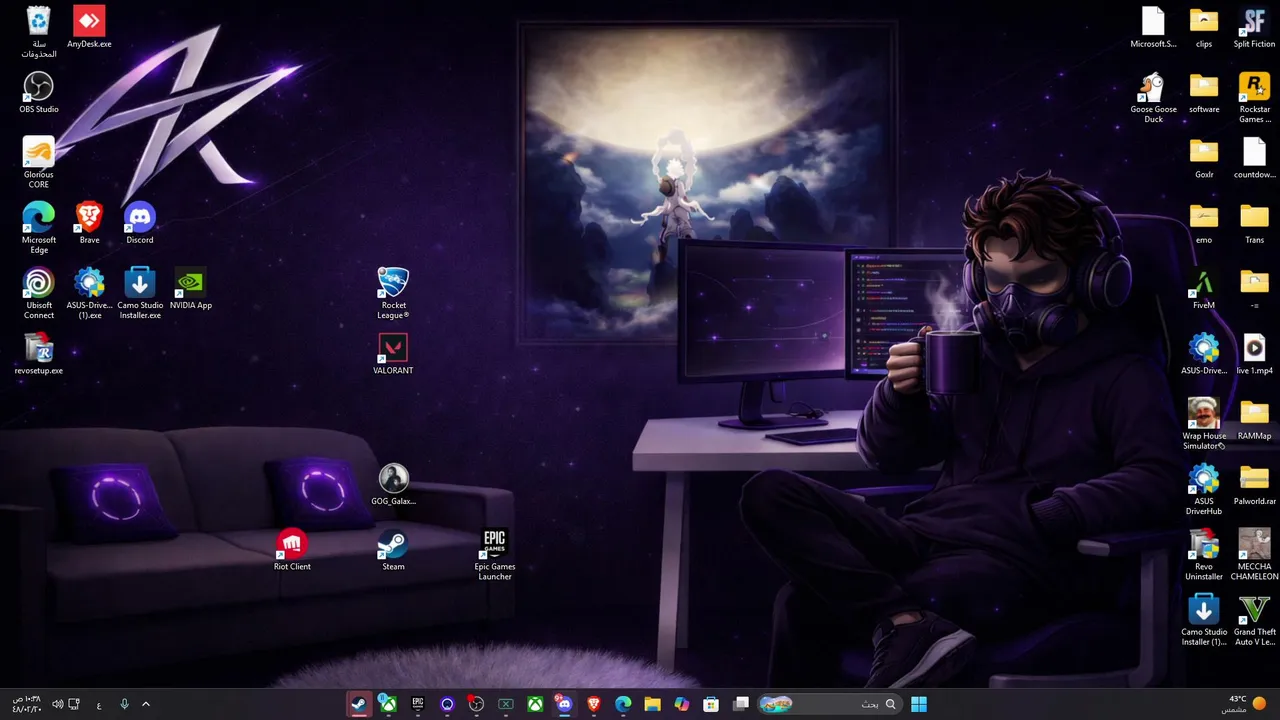This screenshot has width=1280, height=720.
Task: Open Brave browser from the taskbar
Action: (x=594, y=704)
